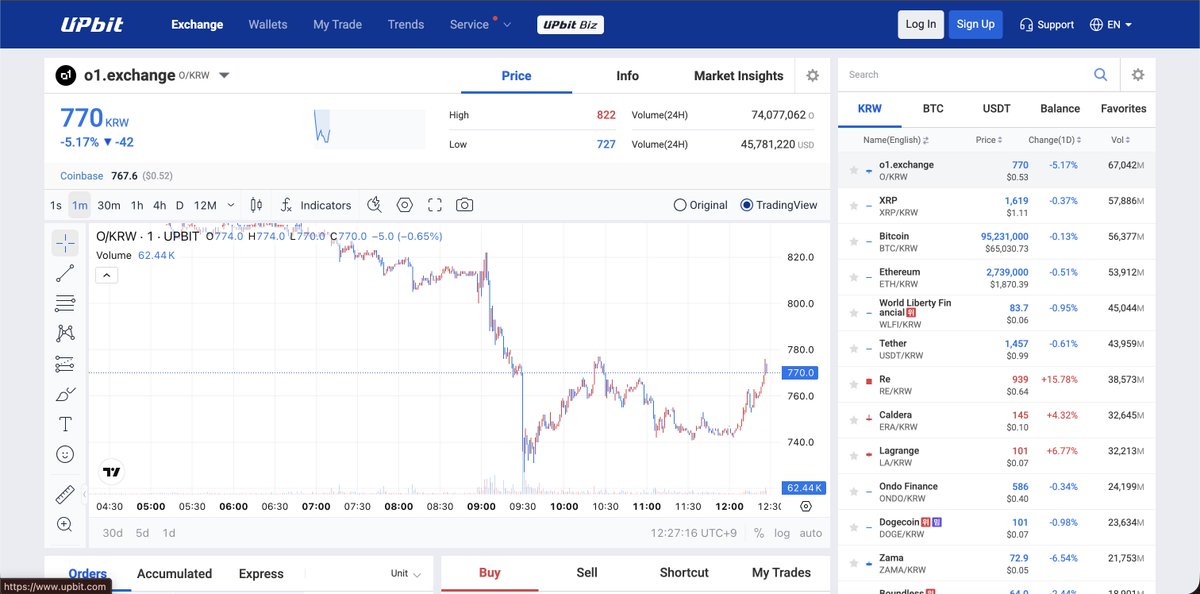1200x594 pixels.
Task: Select the 30m timeframe
Action: point(109,205)
